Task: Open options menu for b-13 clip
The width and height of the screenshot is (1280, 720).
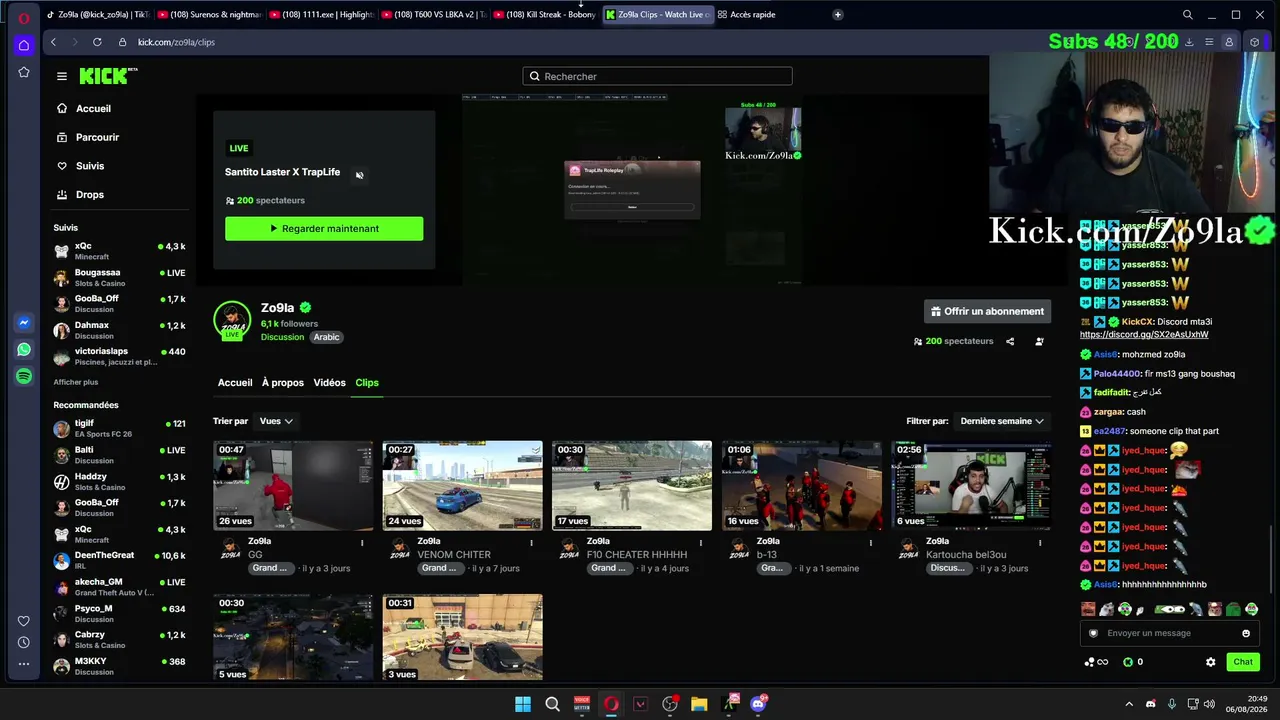Action: point(871,543)
